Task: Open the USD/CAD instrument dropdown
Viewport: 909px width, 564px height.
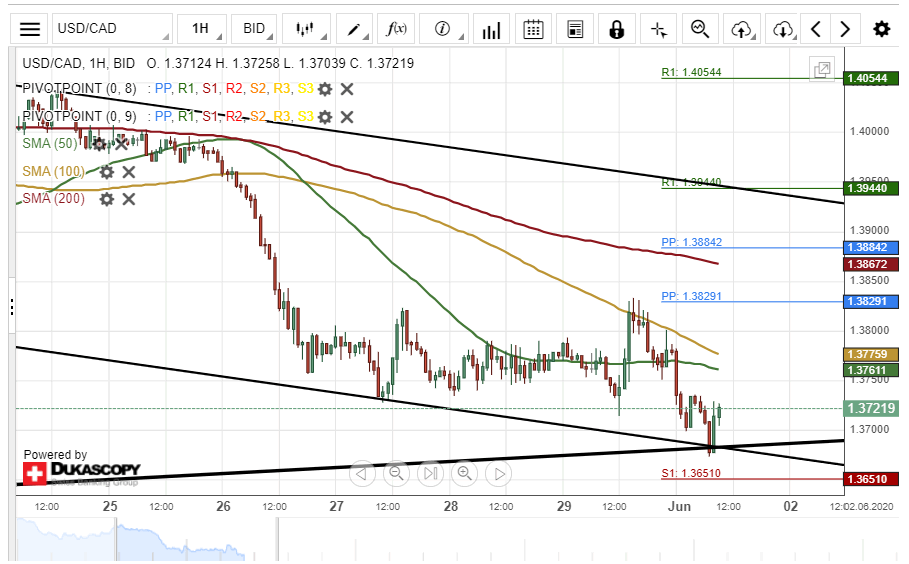Action: coord(112,29)
